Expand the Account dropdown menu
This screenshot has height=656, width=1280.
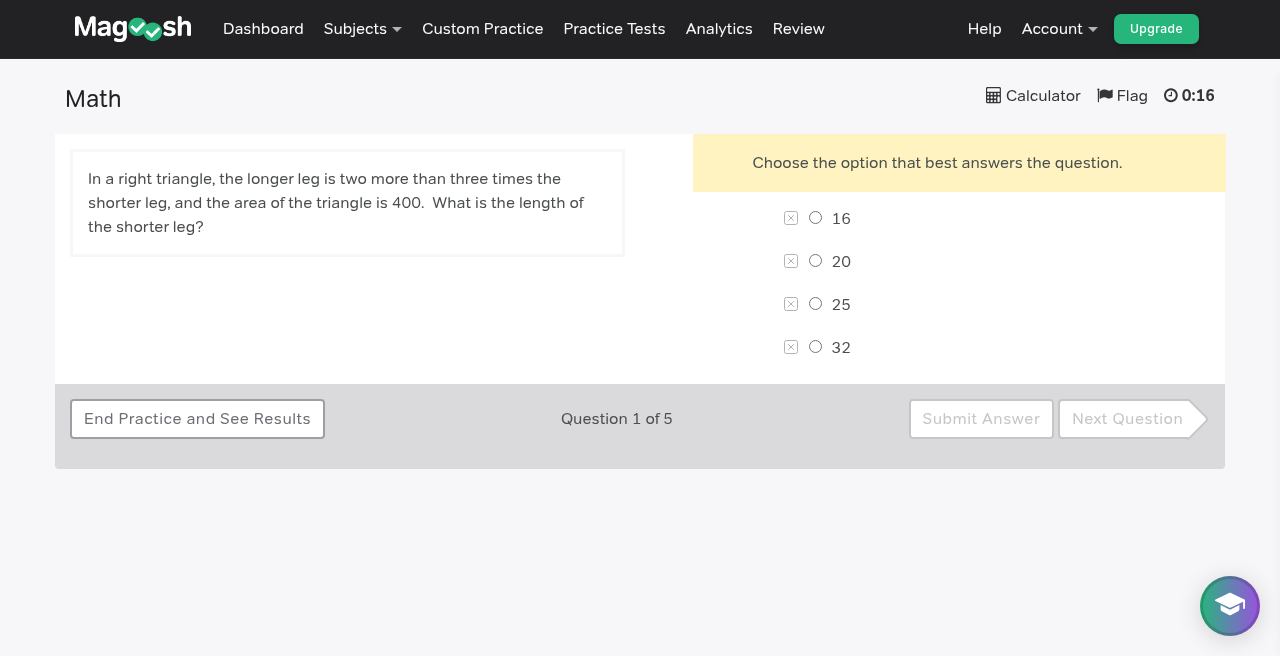pyautogui.click(x=1059, y=29)
